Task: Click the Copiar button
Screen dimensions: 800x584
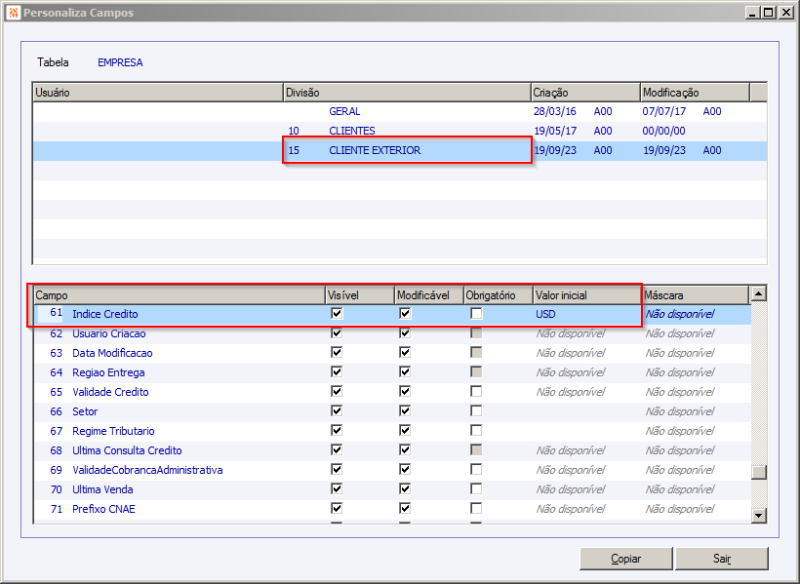Action: (626, 558)
